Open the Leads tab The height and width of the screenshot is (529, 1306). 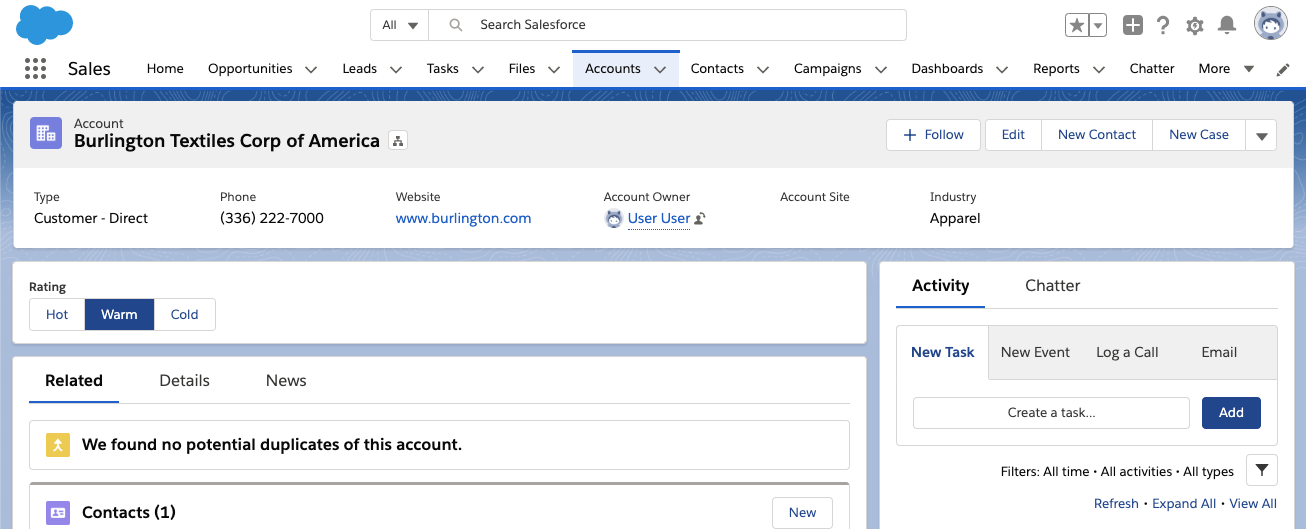[359, 69]
